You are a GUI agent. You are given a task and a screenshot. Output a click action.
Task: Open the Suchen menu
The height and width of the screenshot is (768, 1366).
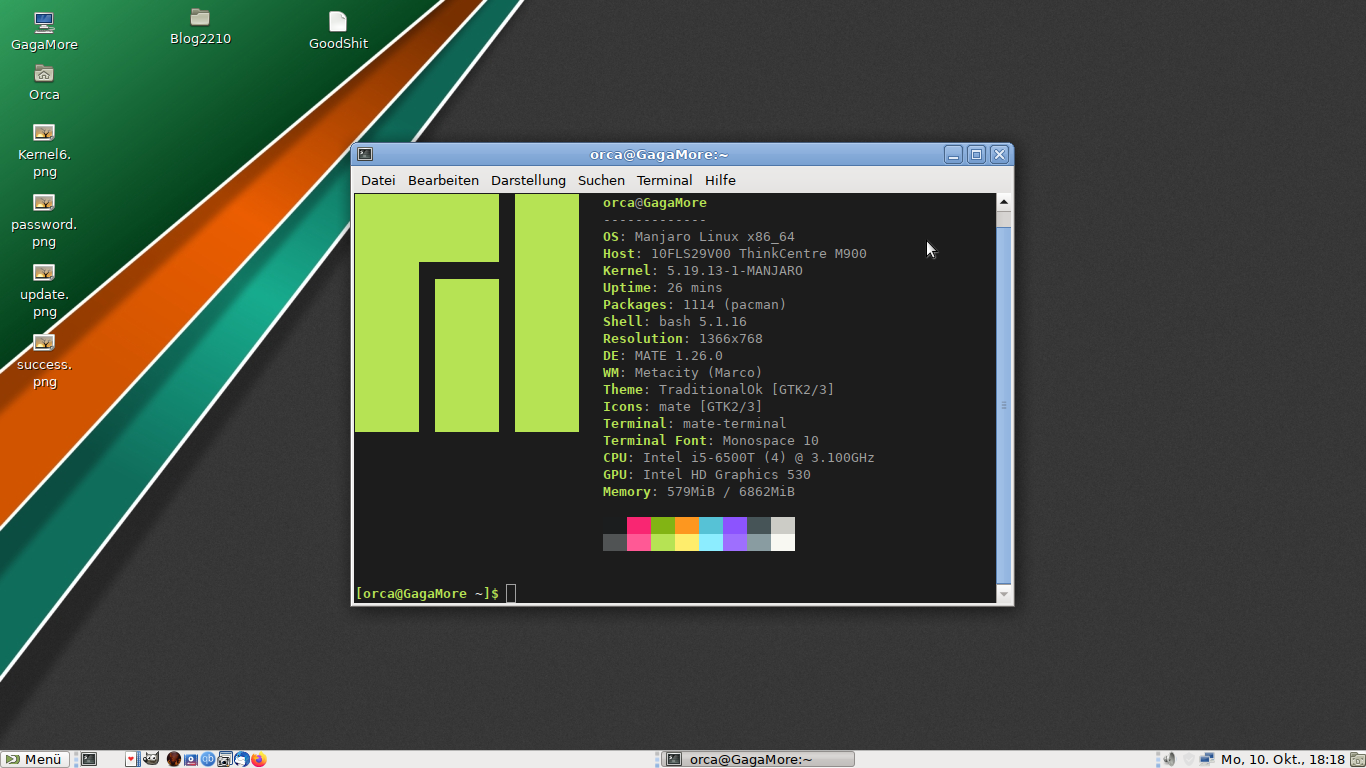(x=601, y=180)
